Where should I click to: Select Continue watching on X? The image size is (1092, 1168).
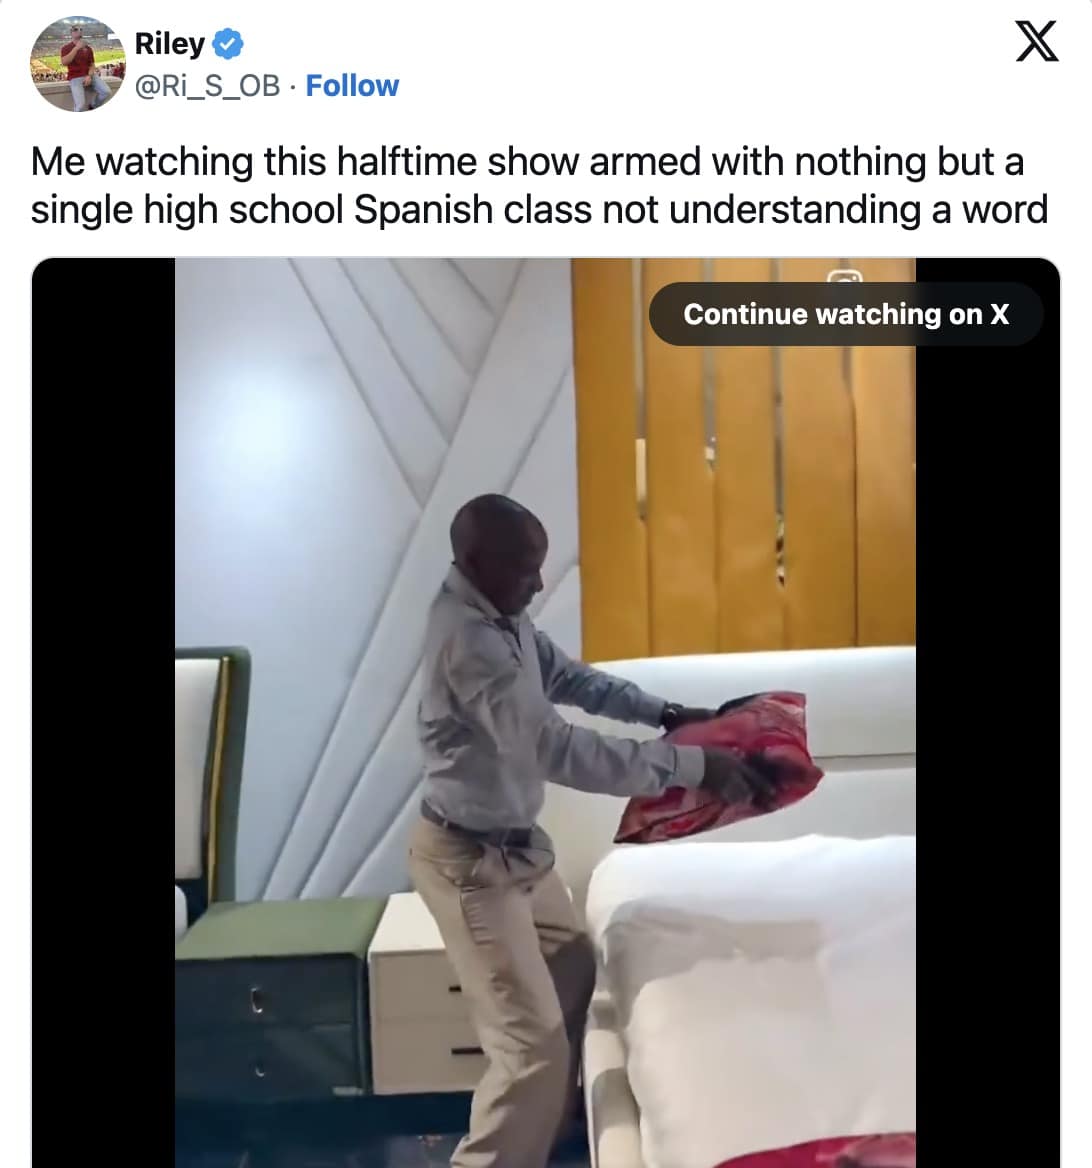[845, 314]
